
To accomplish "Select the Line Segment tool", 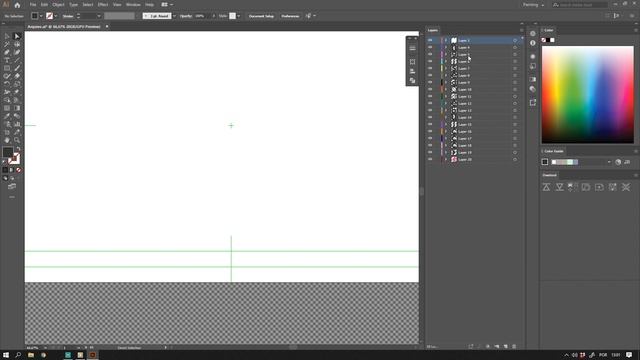I will (x=17, y=60).
